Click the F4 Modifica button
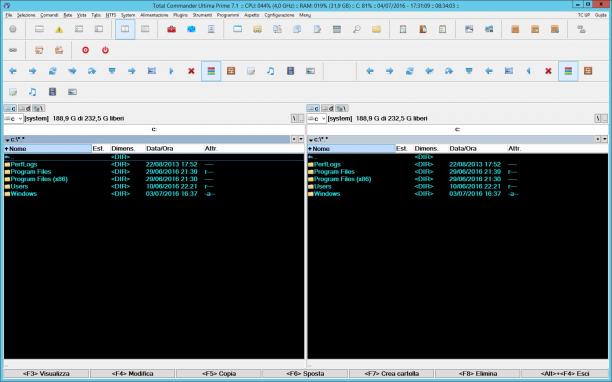Image resolution: width=612 pixels, height=382 pixels. [x=132, y=373]
